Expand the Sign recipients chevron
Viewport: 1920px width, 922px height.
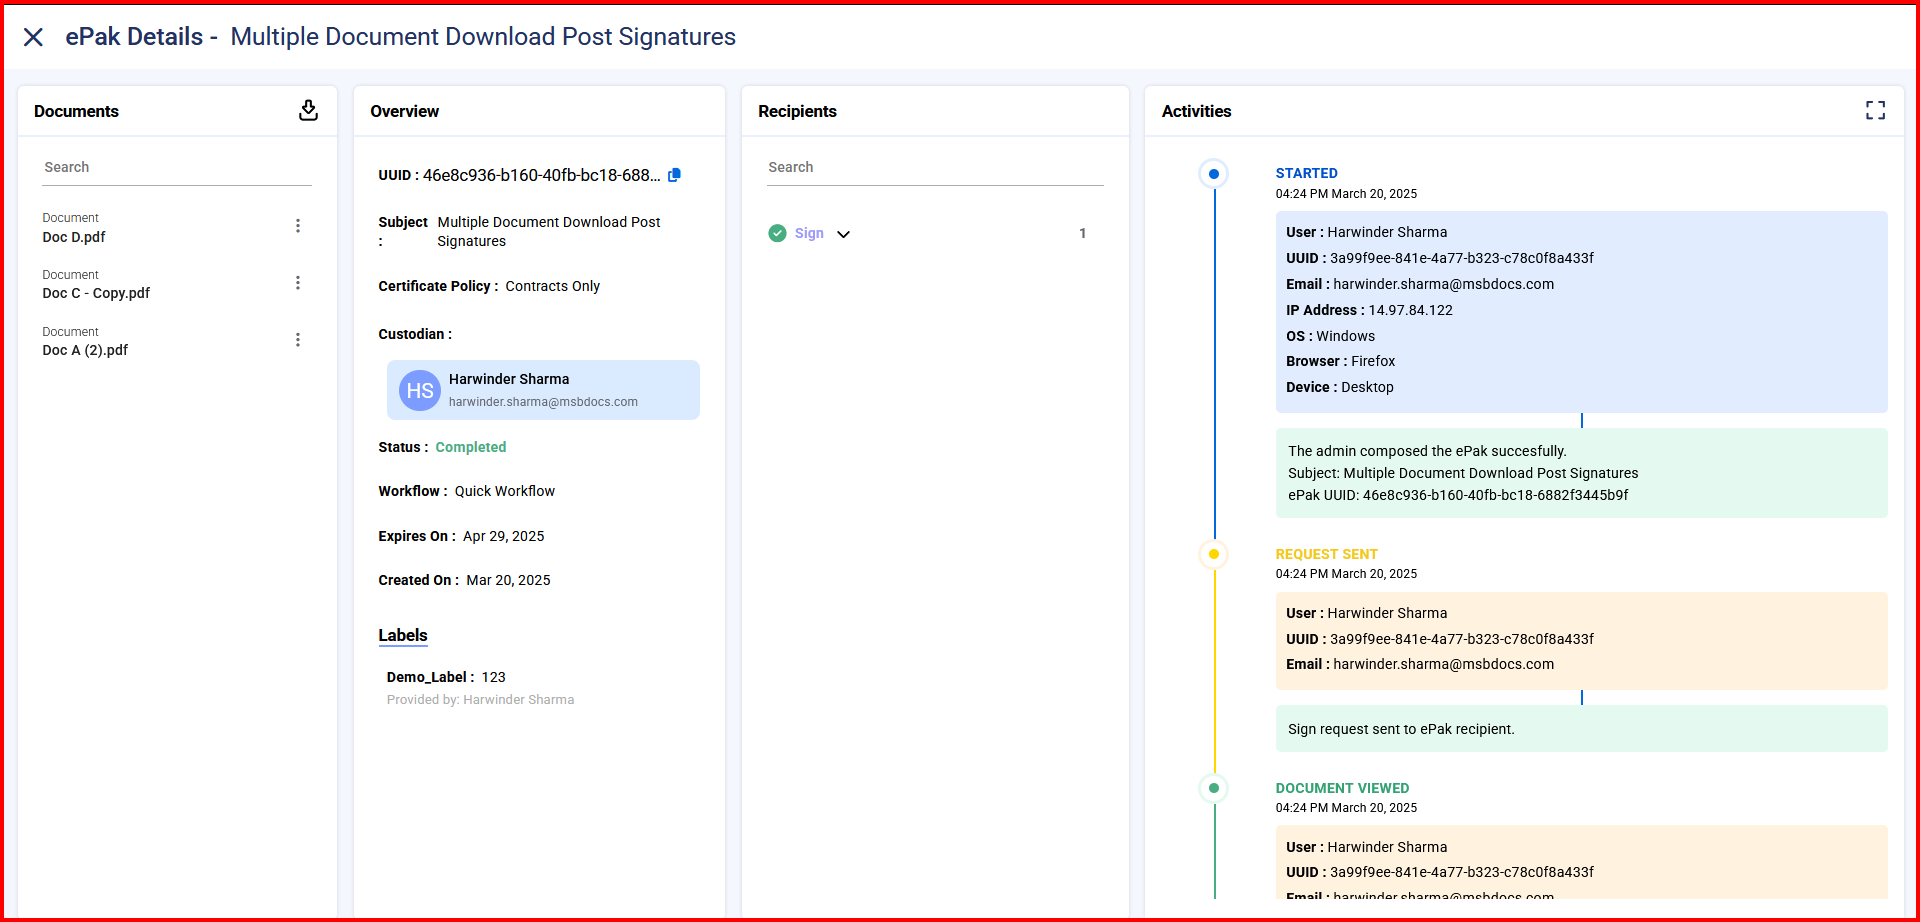[x=843, y=234]
